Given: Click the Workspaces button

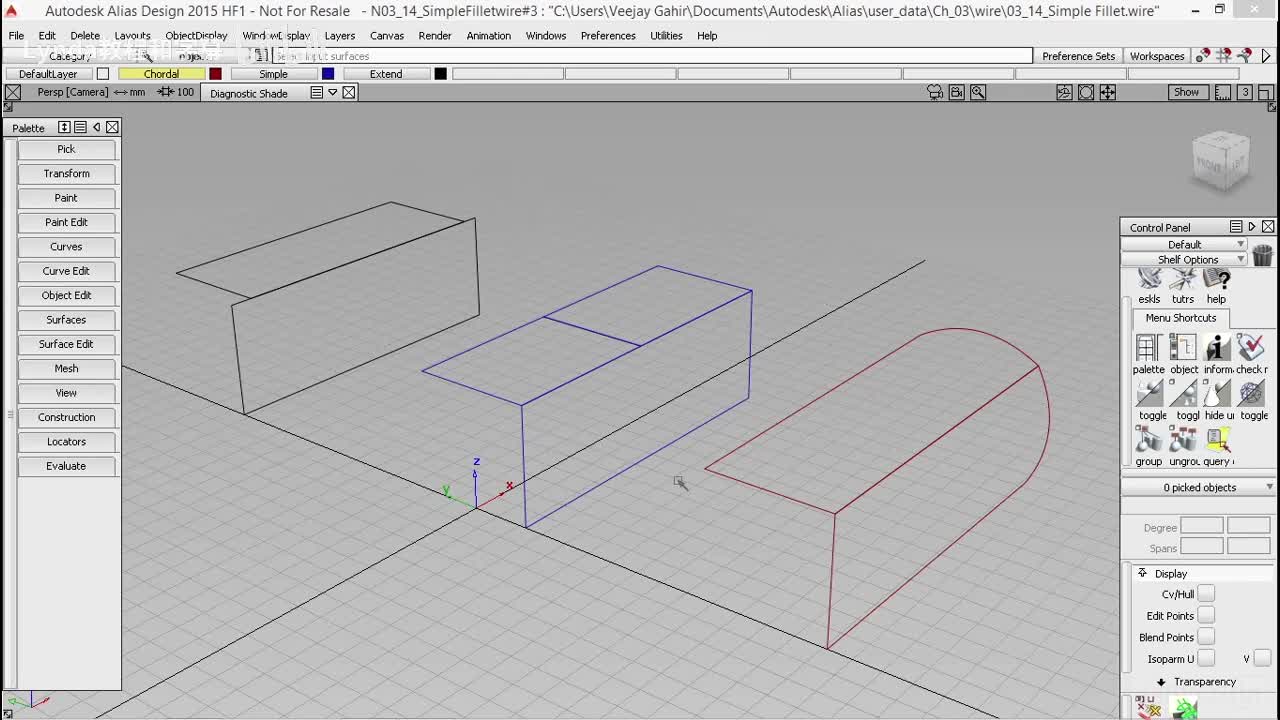Looking at the screenshot, I should pos(1157,56).
